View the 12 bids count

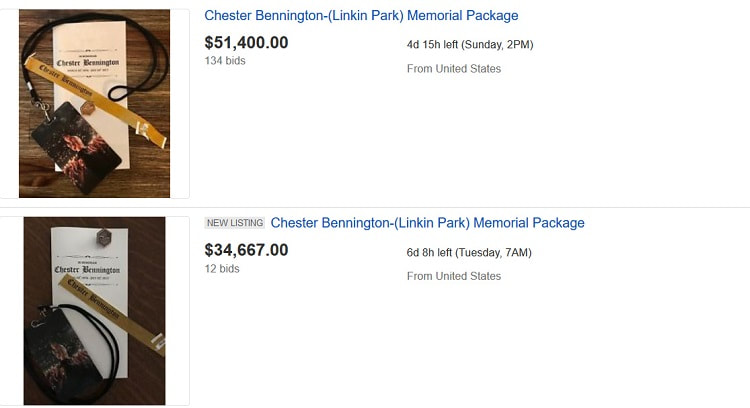pyautogui.click(x=222, y=268)
